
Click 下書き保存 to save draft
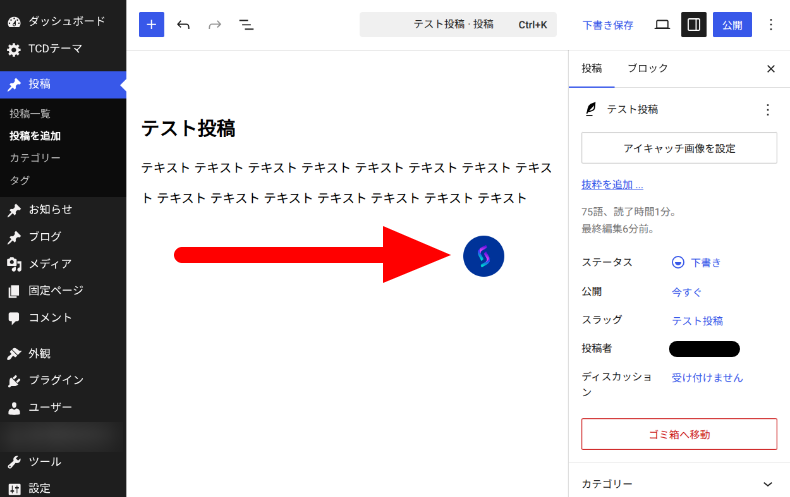[608, 25]
